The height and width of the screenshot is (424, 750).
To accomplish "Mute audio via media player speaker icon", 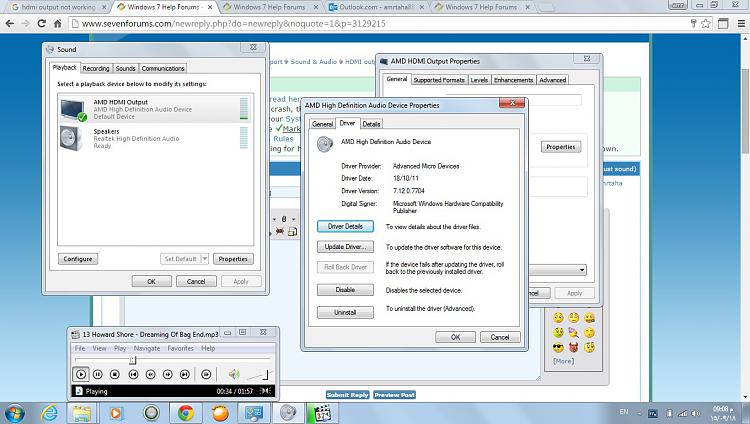I will point(234,374).
